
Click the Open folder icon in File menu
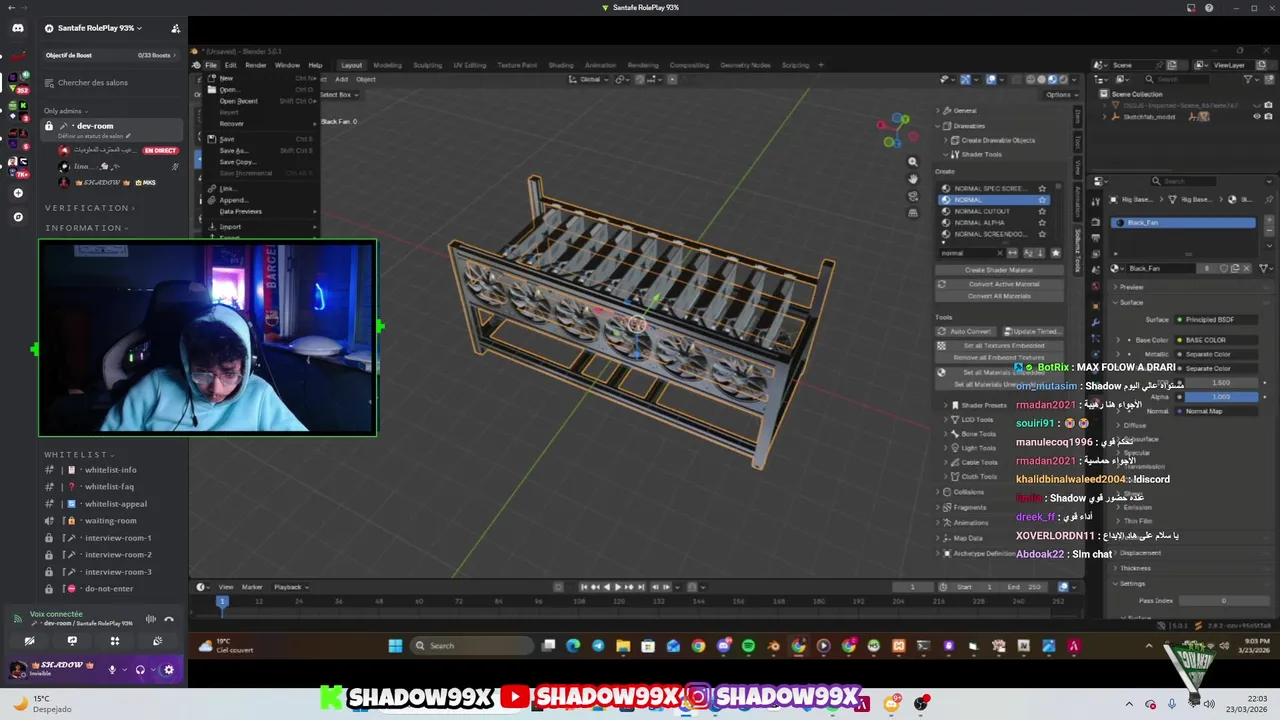click(212, 89)
